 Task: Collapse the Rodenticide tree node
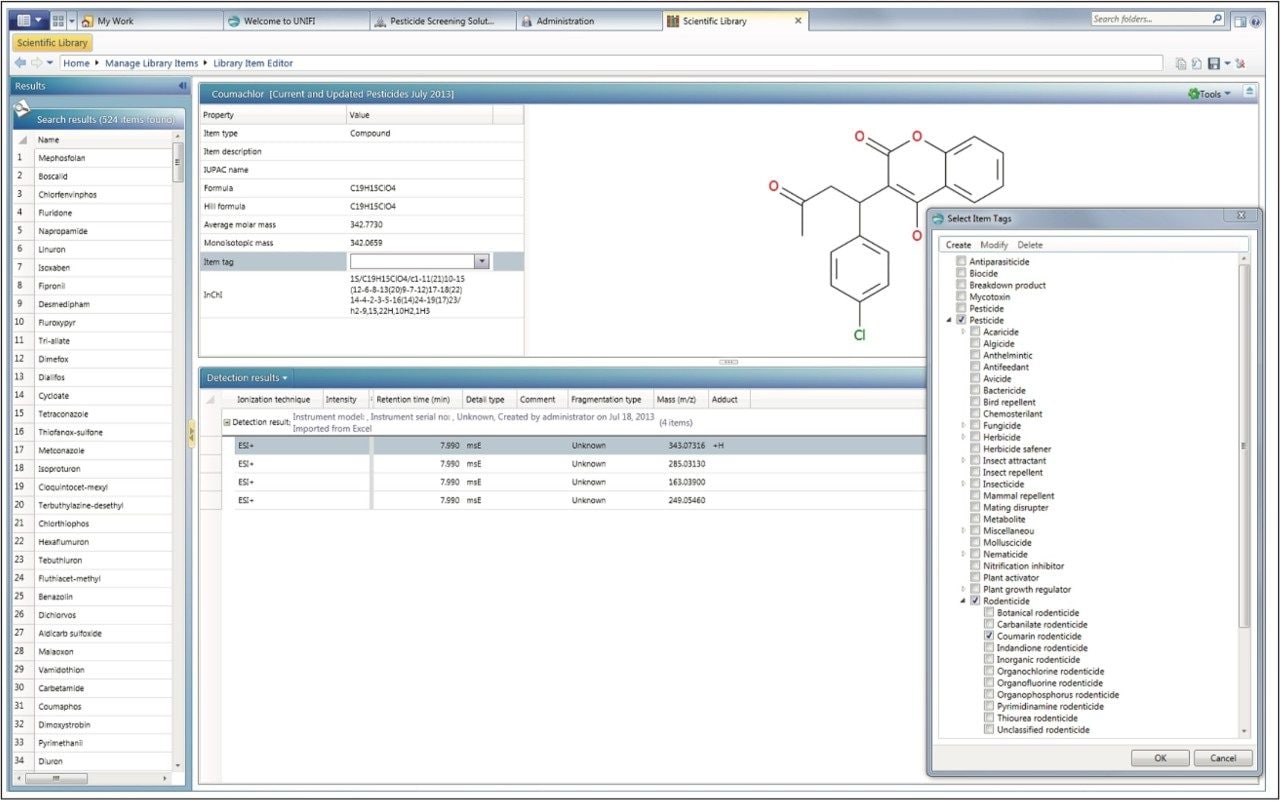pos(964,601)
